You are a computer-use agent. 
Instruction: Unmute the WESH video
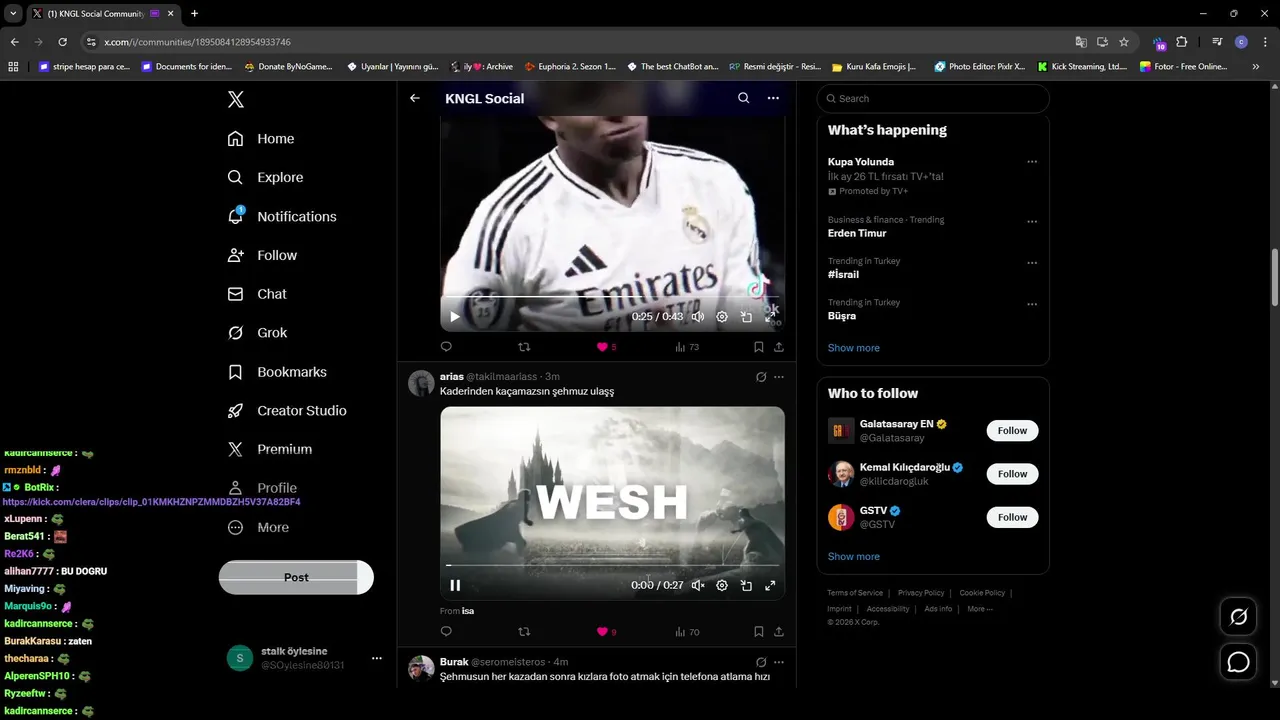(698, 586)
